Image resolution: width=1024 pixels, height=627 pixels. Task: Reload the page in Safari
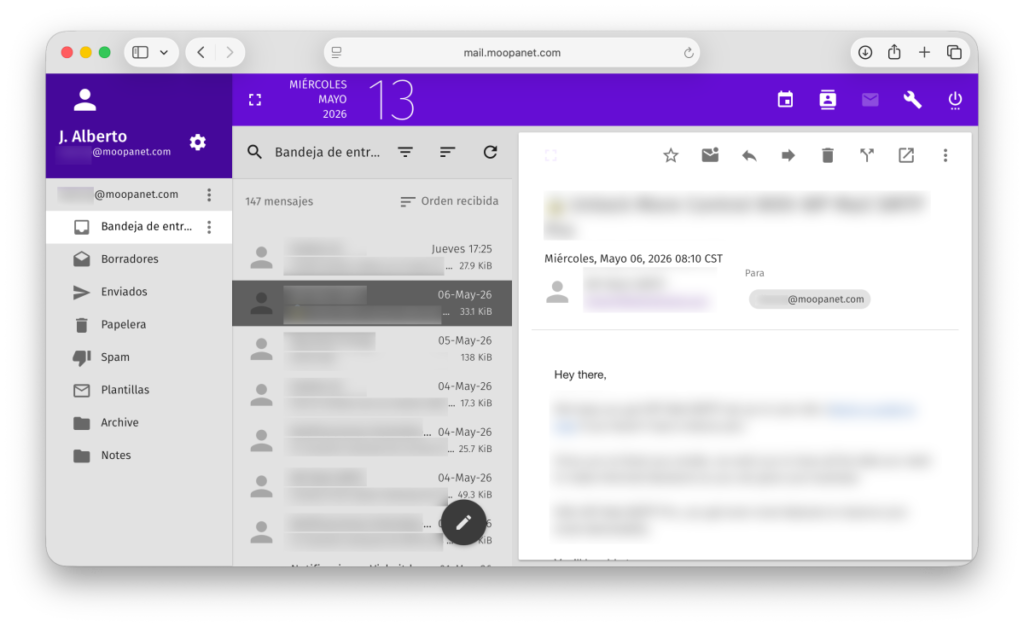point(688,53)
